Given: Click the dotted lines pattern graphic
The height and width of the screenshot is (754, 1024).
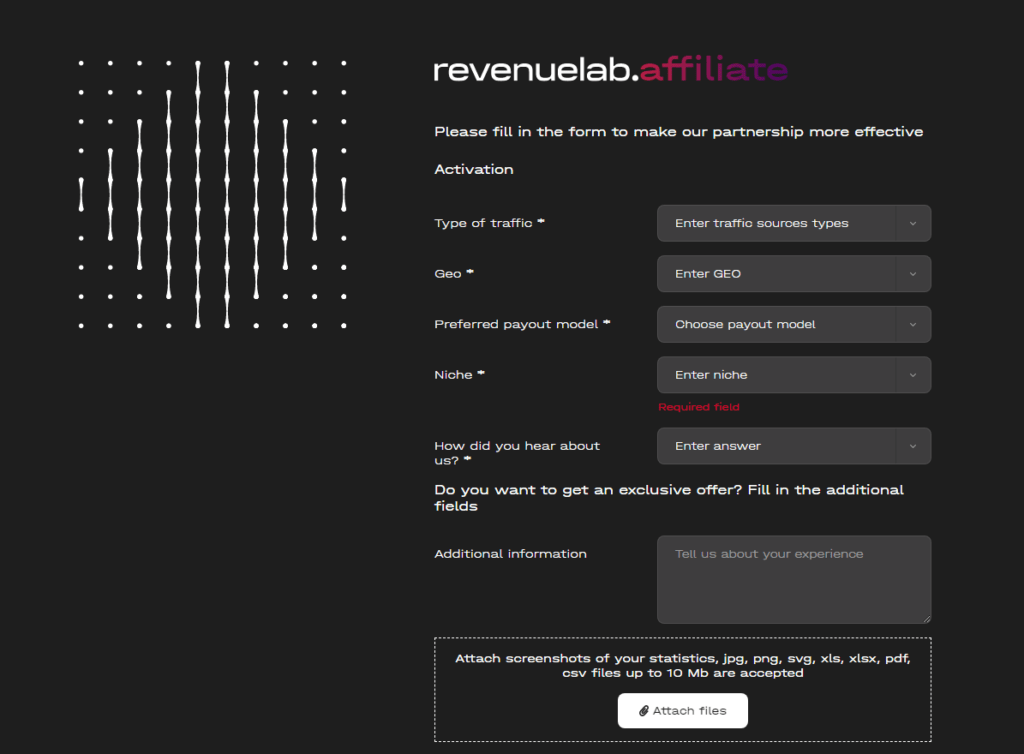Looking at the screenshot, I should [x=212, y=194].
